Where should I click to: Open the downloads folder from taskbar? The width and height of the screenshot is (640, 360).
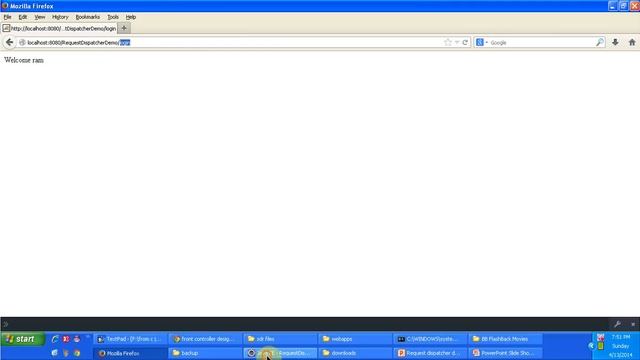tap(355, 353)
